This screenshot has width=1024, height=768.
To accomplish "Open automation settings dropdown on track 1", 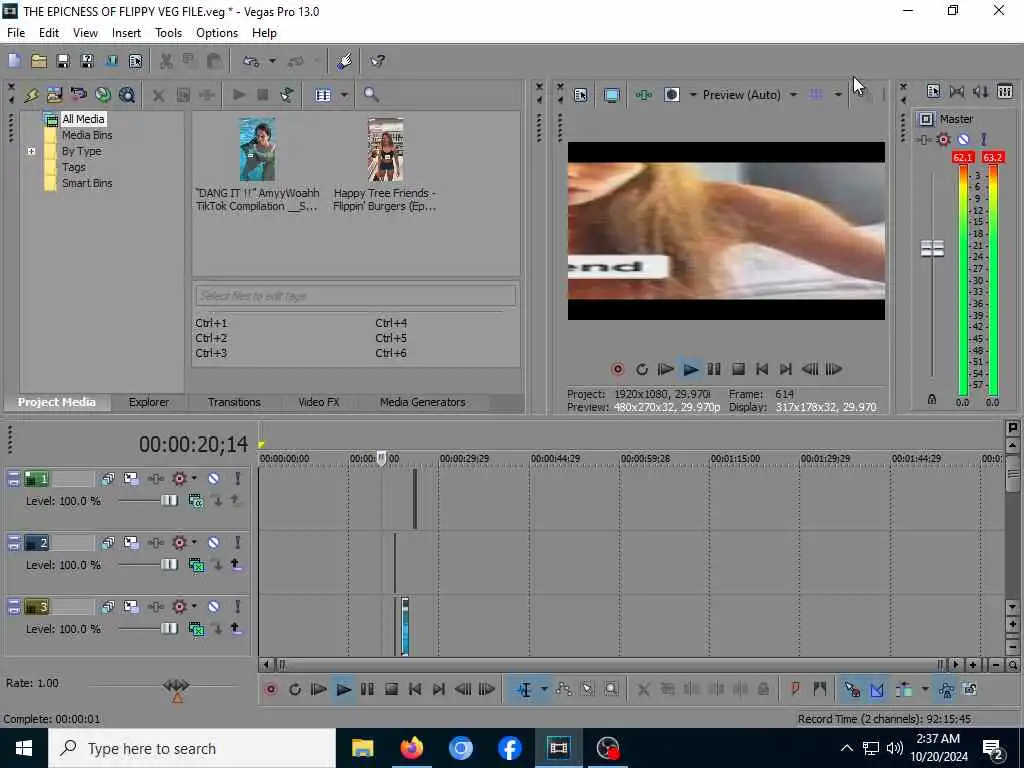I will click(x=194, y=479).
